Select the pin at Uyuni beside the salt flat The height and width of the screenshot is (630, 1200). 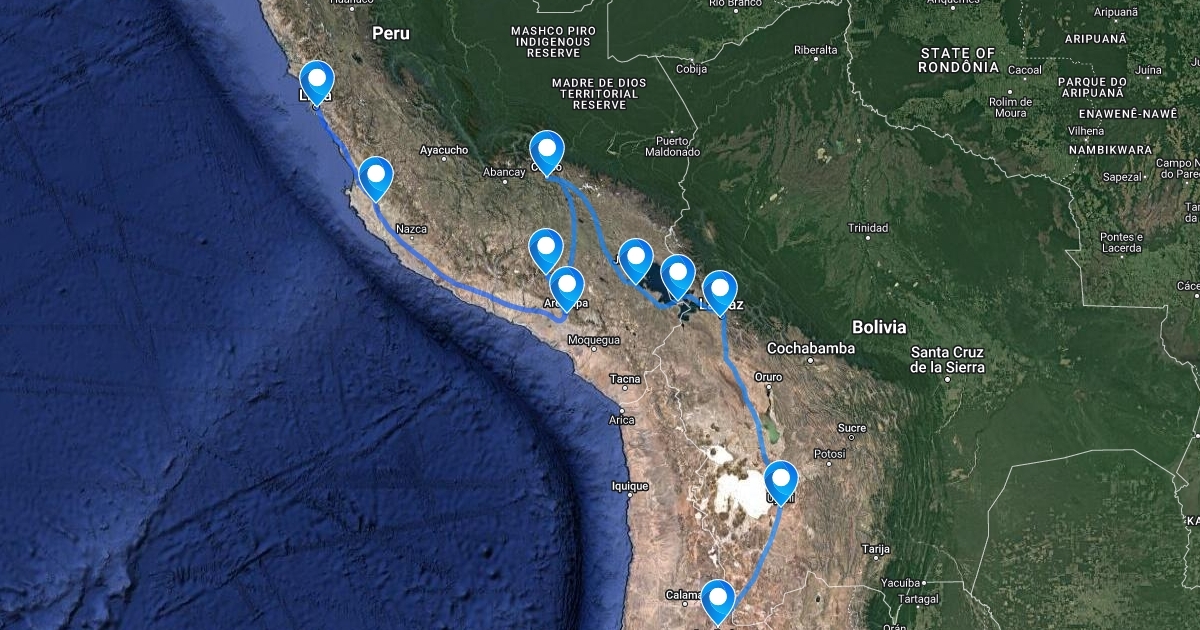coord(780,480)
